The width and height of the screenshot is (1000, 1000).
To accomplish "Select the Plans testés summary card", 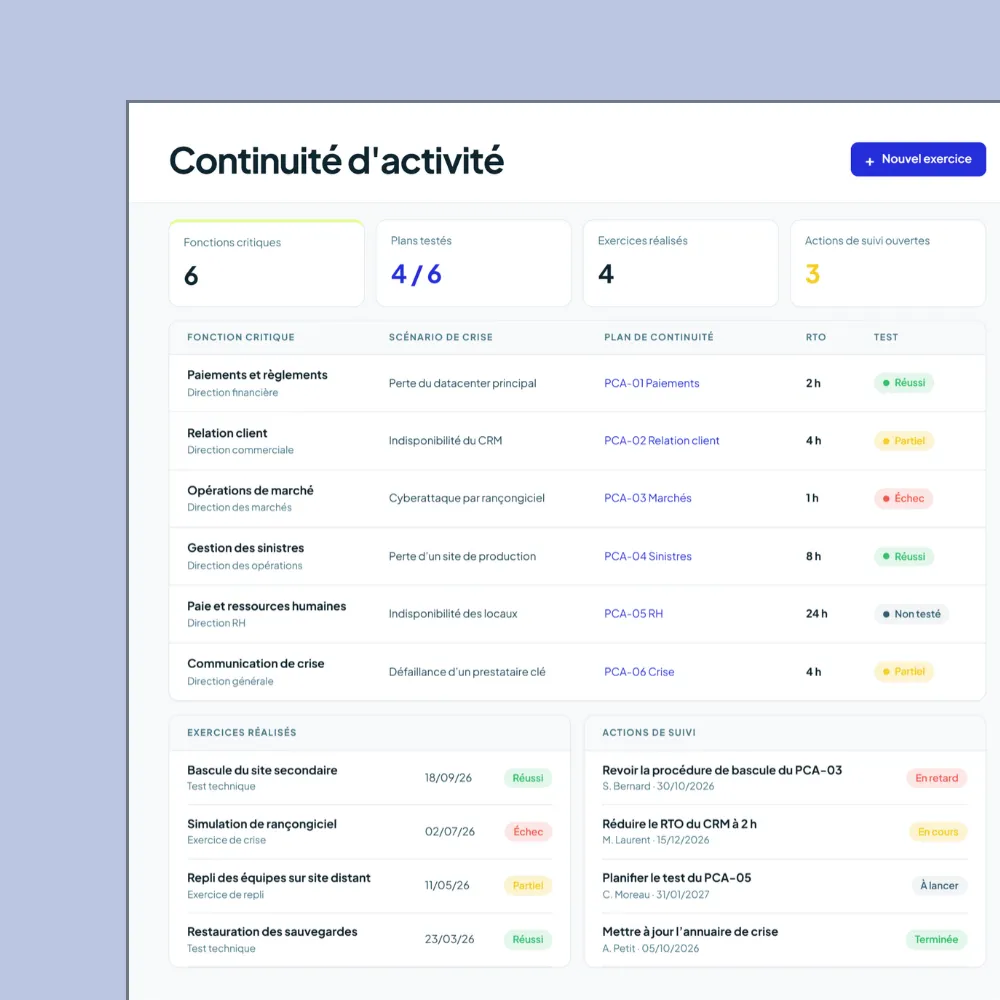I will [474, 263].
